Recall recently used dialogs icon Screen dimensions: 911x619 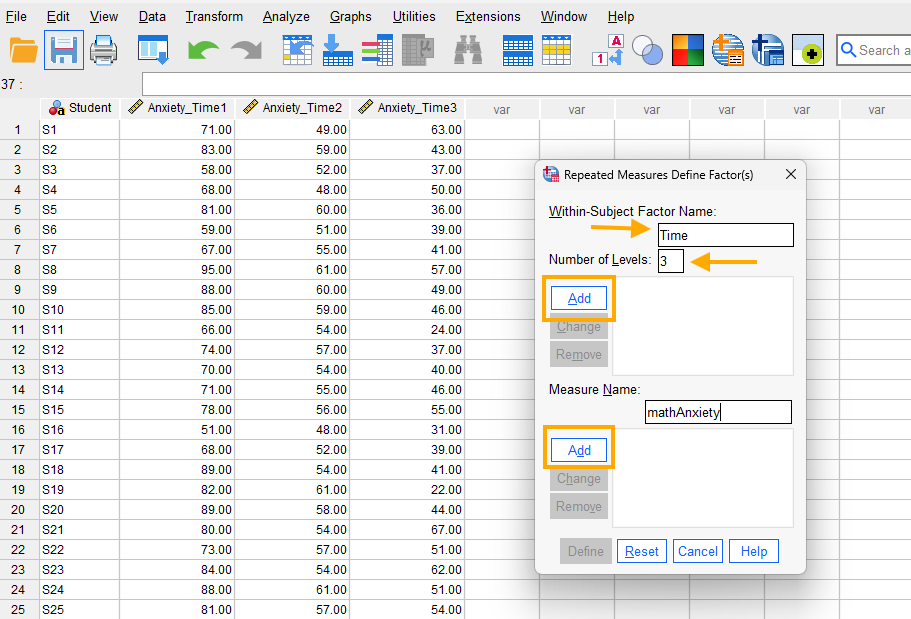point(153,50)
